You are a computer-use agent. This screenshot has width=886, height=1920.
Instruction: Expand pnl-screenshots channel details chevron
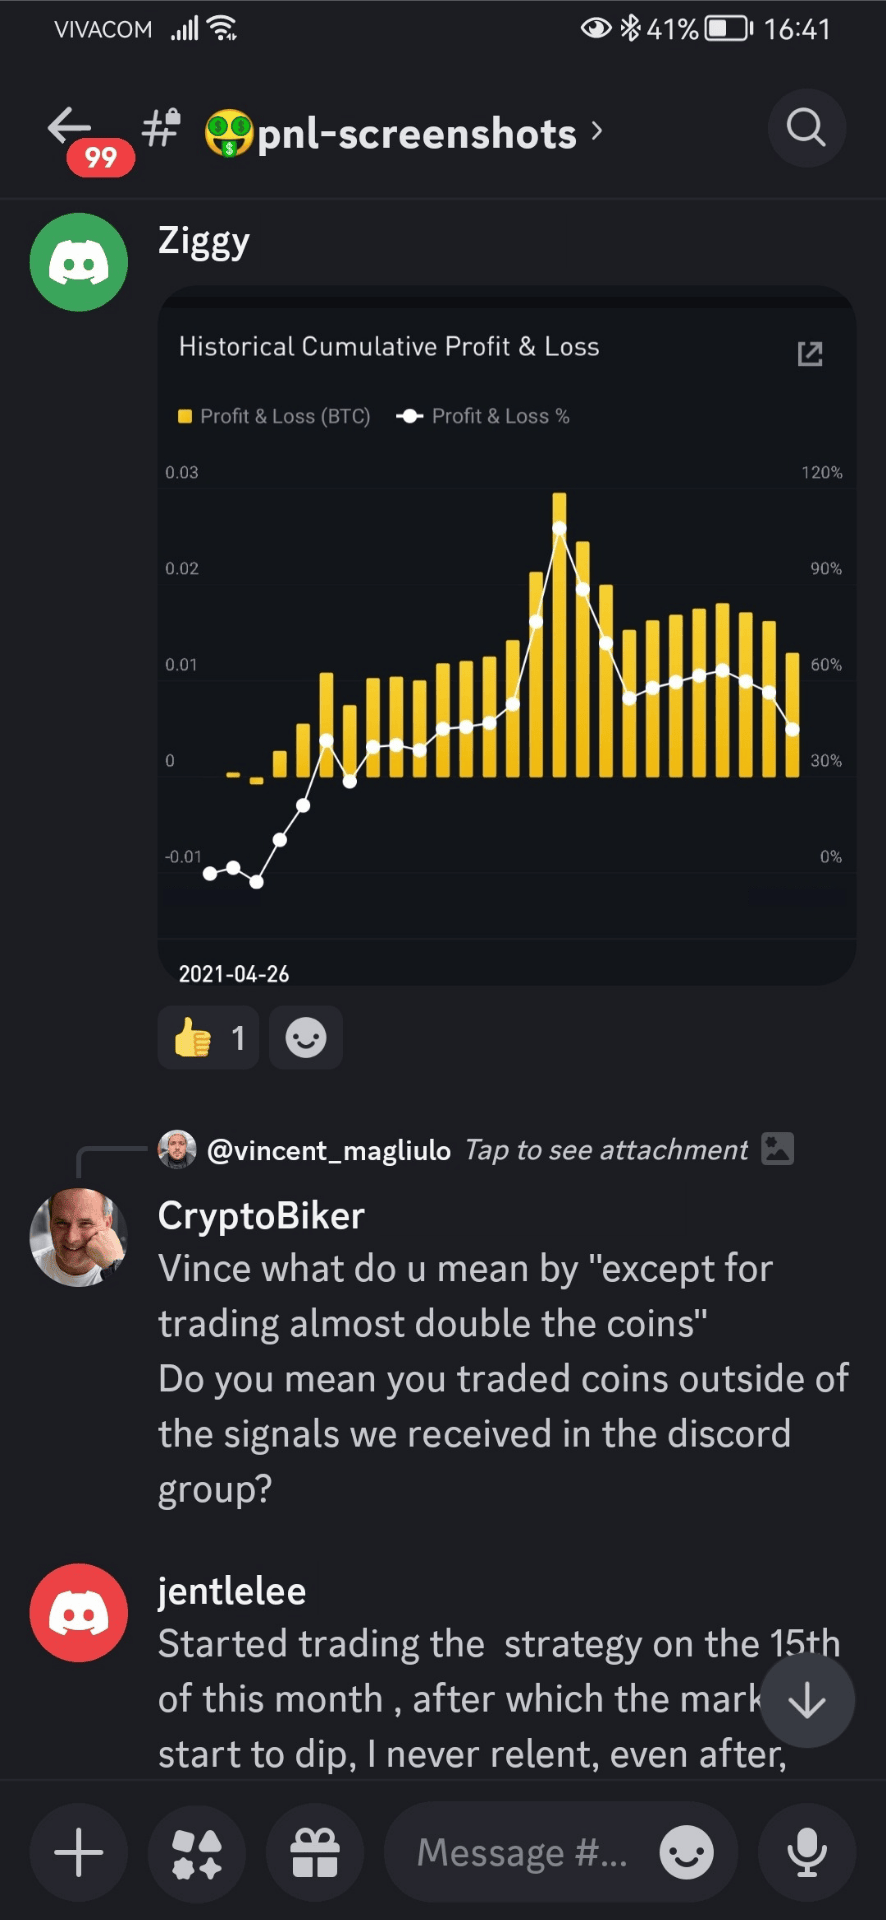(x=597, y=131)
